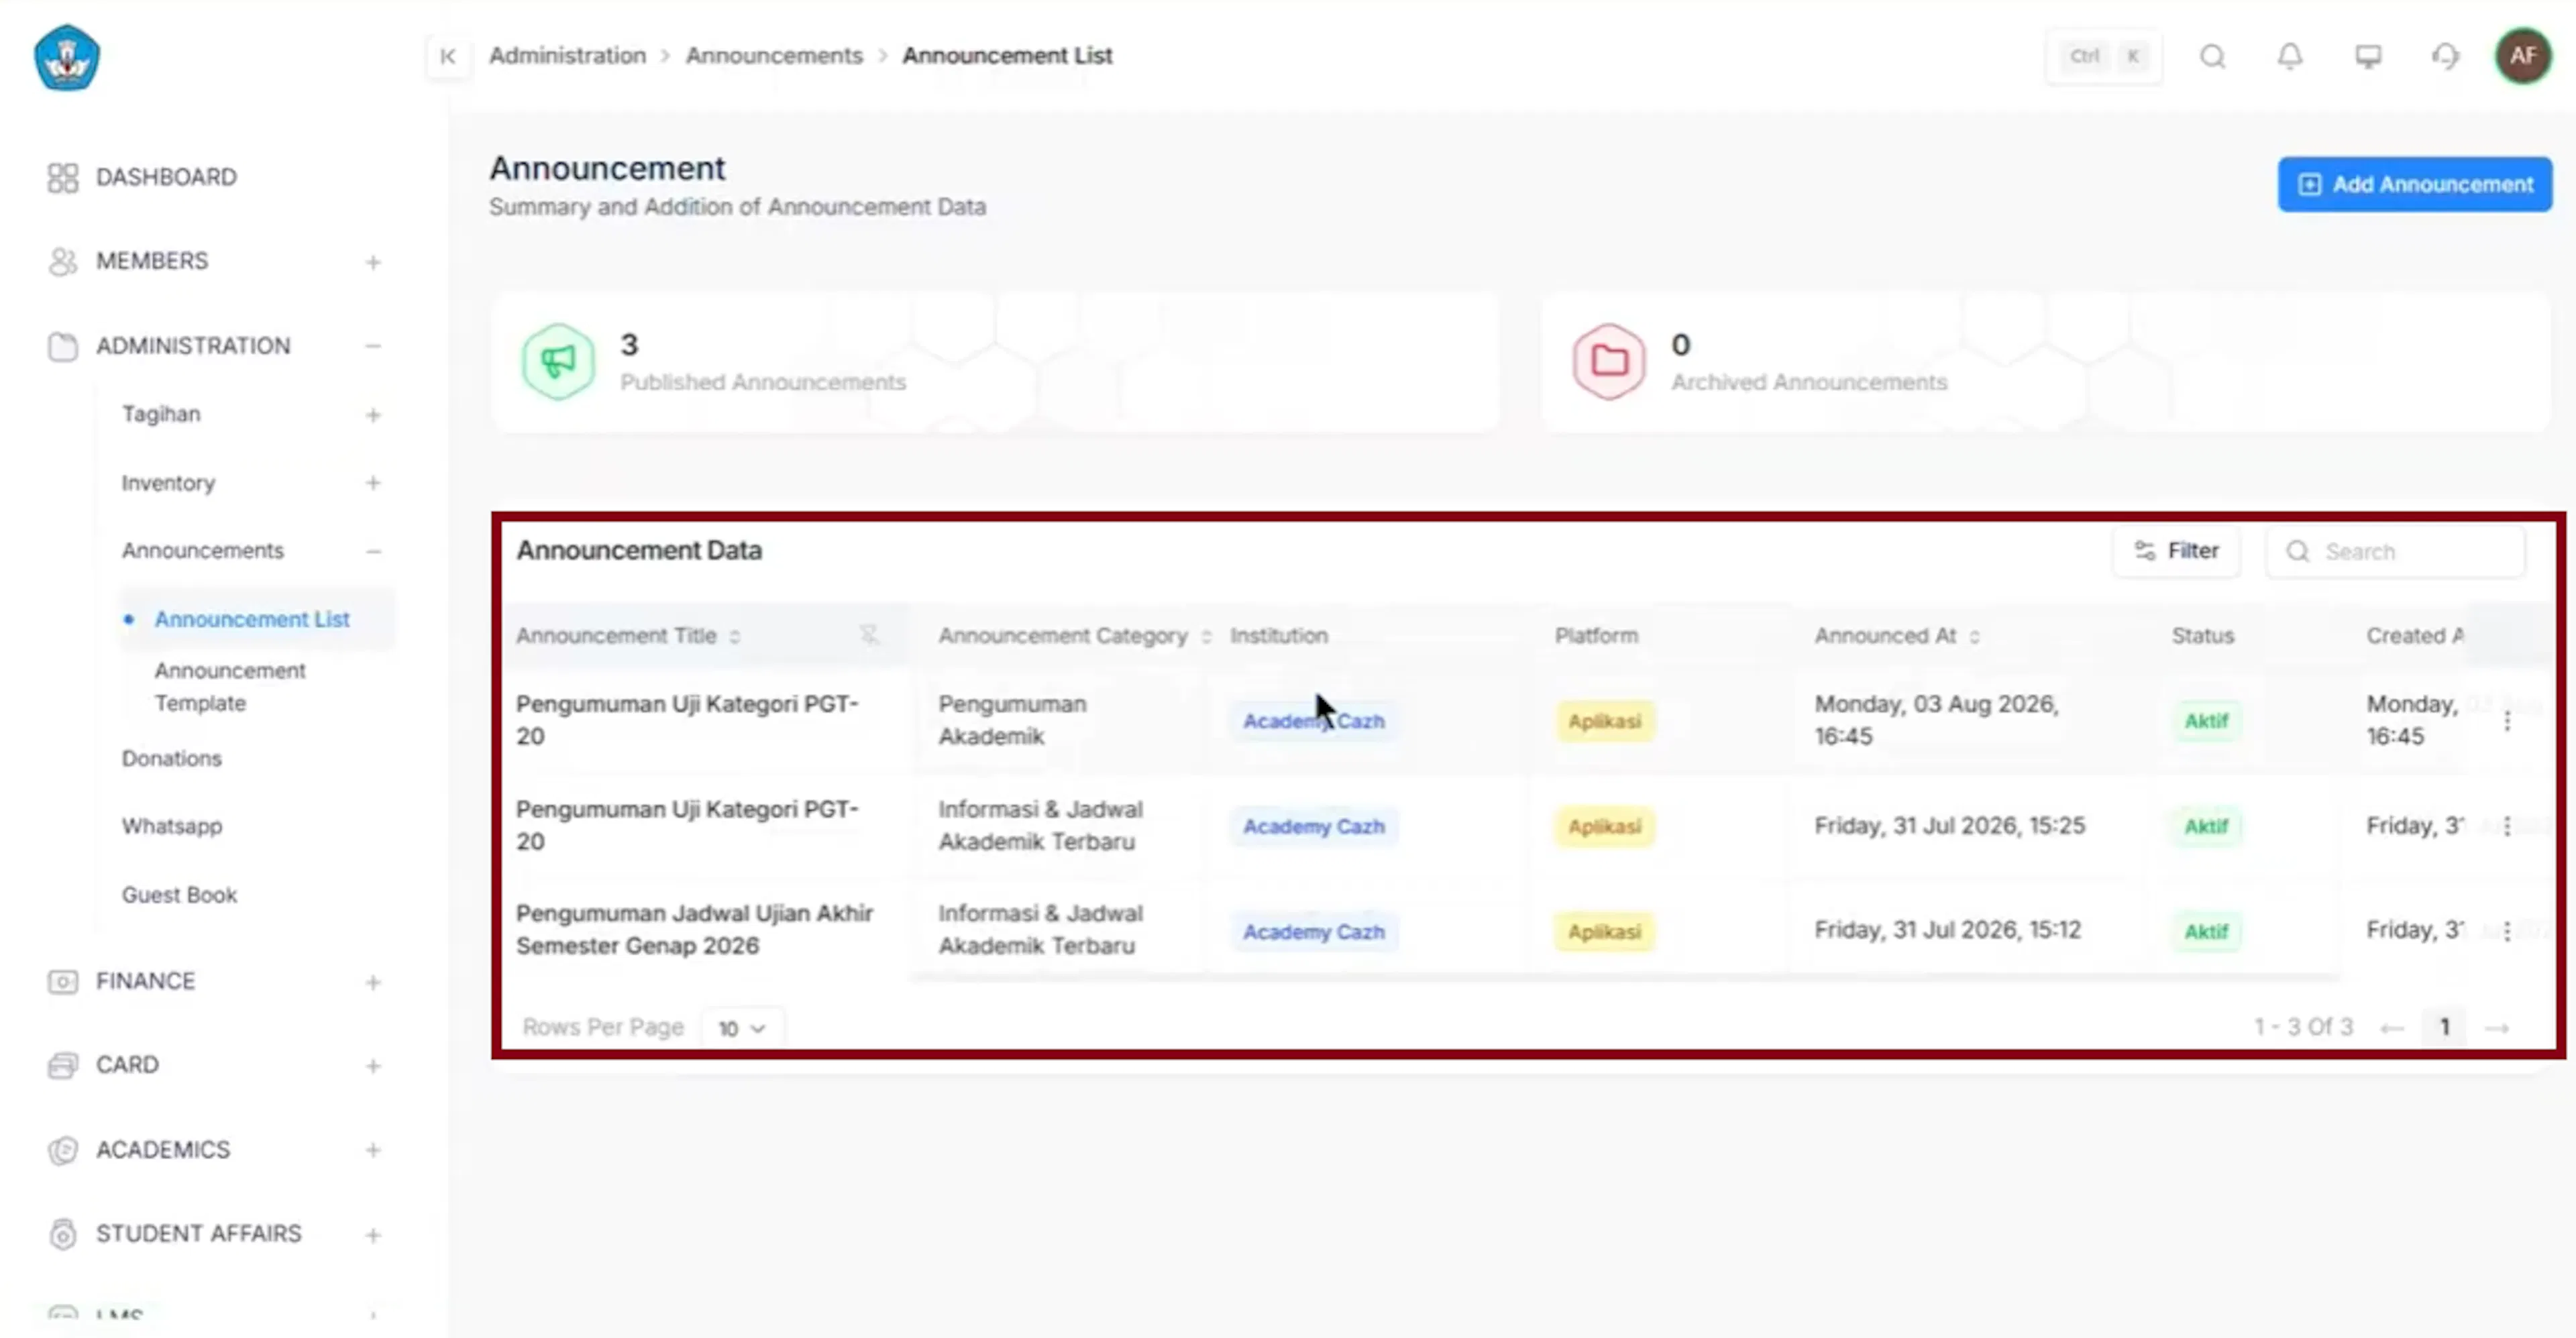Open Dashboard from the sidebar
Viewport: 2576px width, 1338px height.
pos(166,177)
